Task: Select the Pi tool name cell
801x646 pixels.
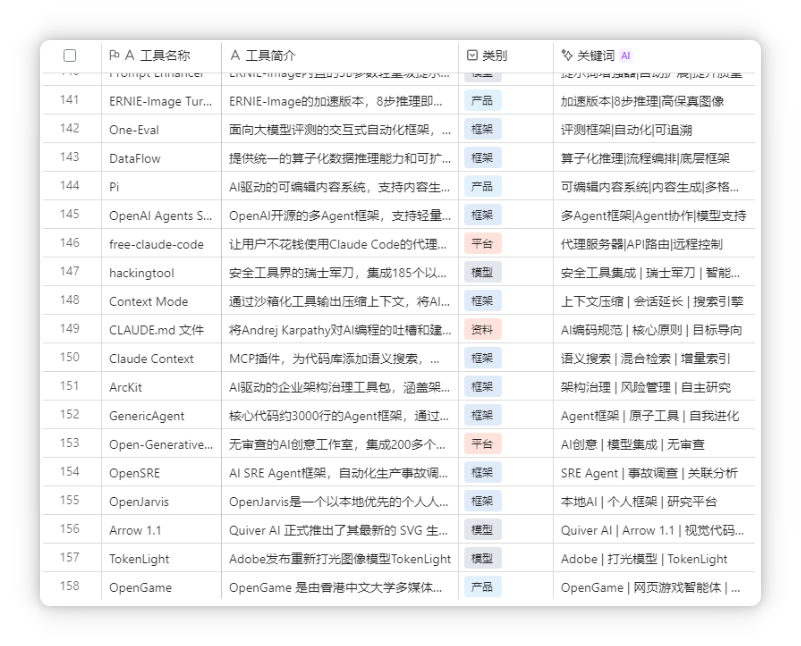Action: (161, 187)
